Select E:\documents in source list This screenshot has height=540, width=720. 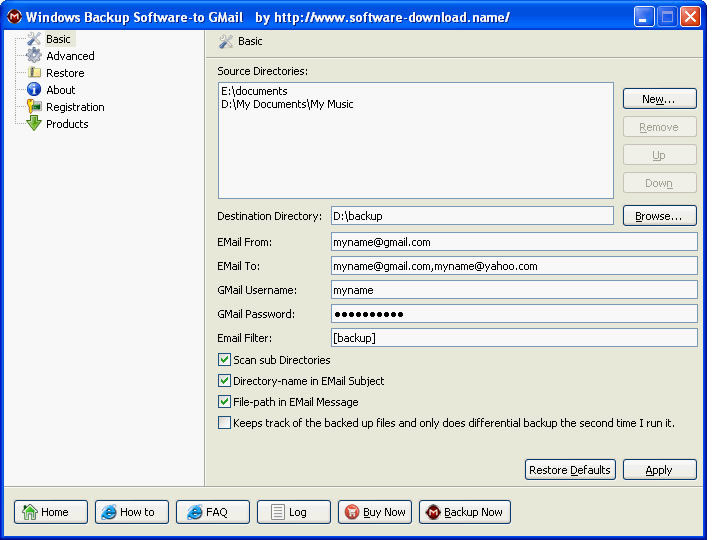(x=254, y=91)
